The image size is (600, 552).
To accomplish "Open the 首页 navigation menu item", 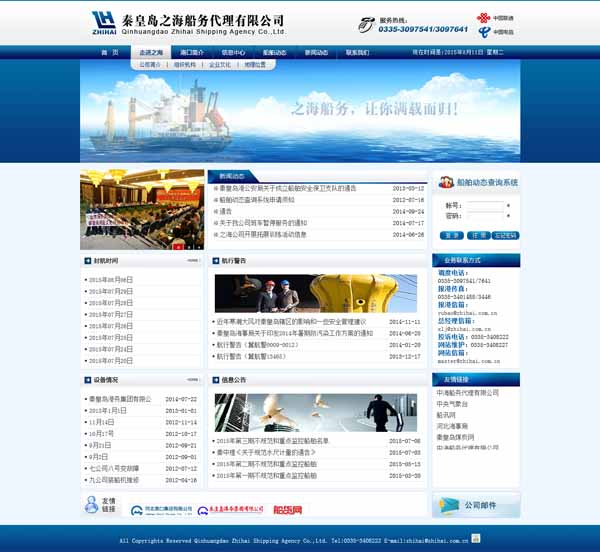I will (x=111, y=52).
